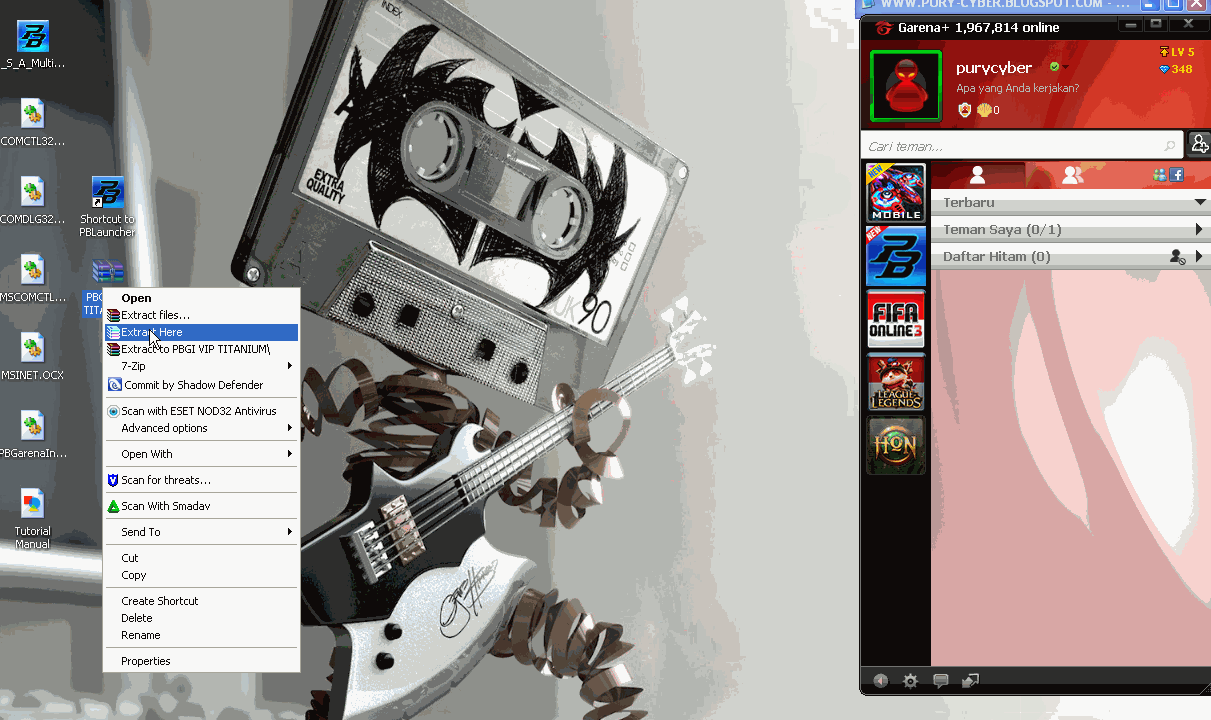Scan with ESET NOD32 Antivirus

coord(201,411)
